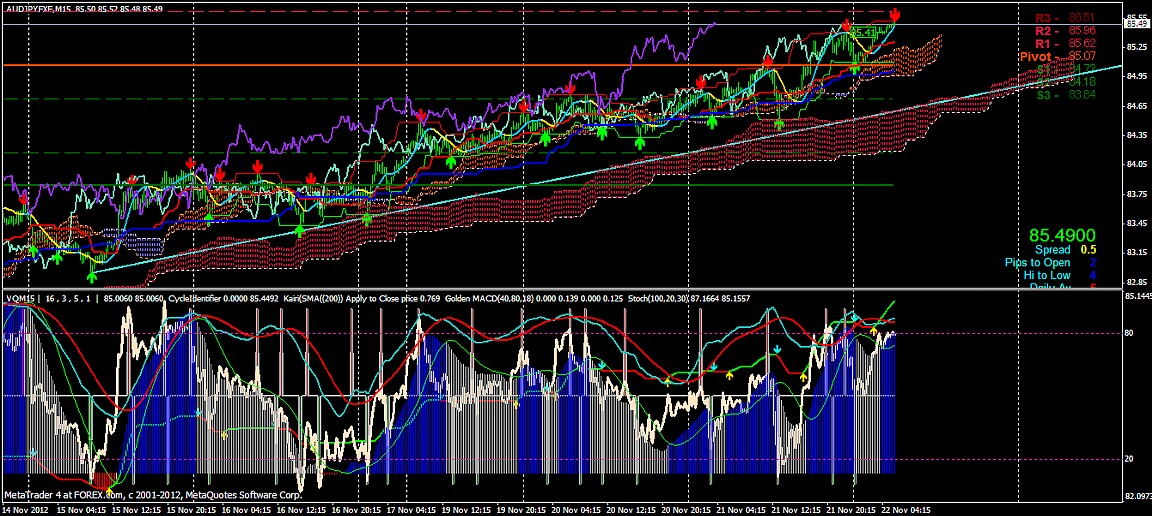
Task: Click the 20 Nov 20:15 time axis label
Action: [686, 509]
